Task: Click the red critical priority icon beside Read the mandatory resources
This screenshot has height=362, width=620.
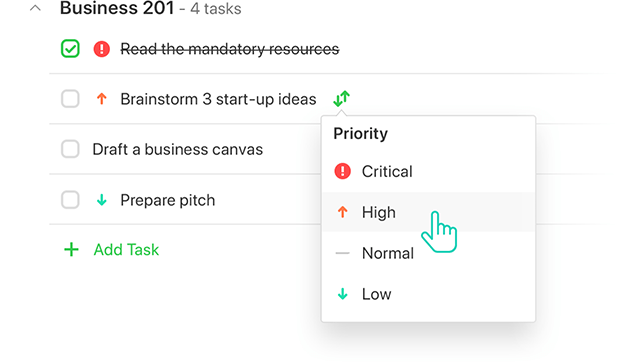Action: 102,49
